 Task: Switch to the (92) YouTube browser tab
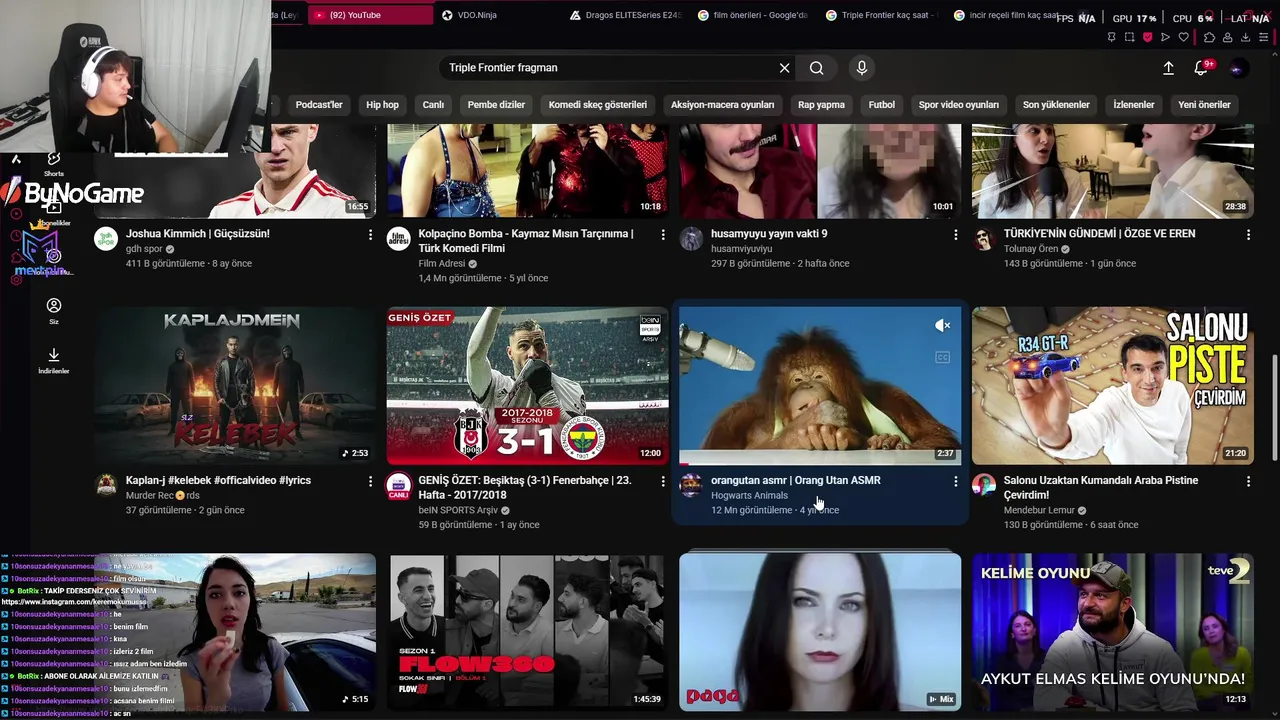pyautogui.click(x=370, y=15)
